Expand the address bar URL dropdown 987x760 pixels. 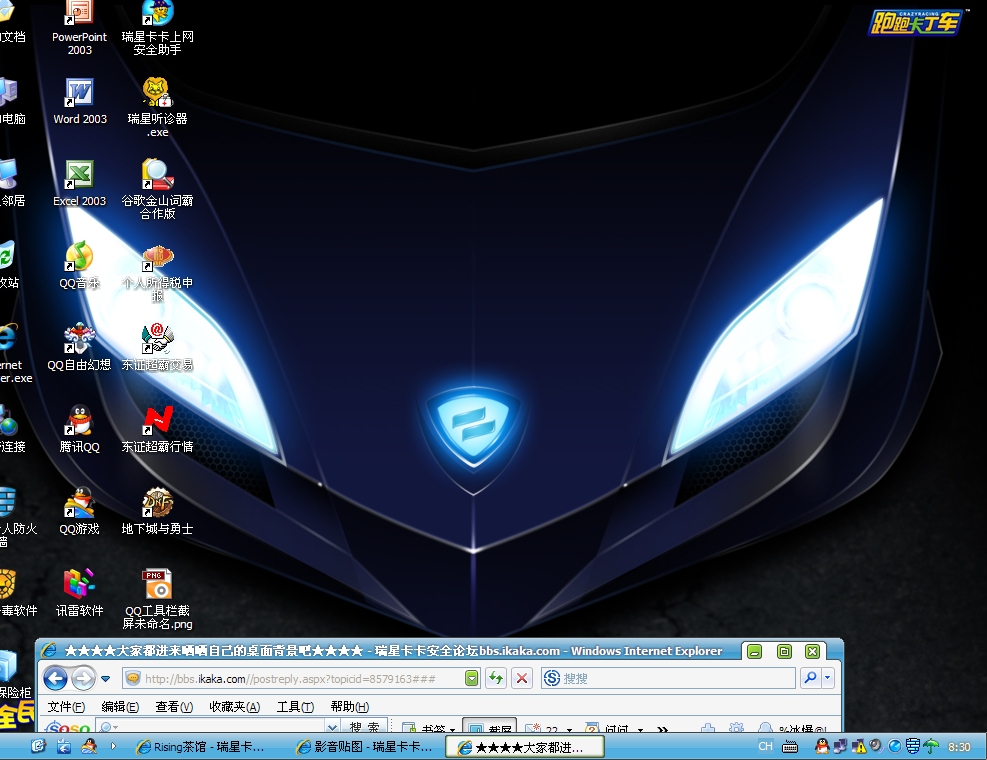[472, 679]
